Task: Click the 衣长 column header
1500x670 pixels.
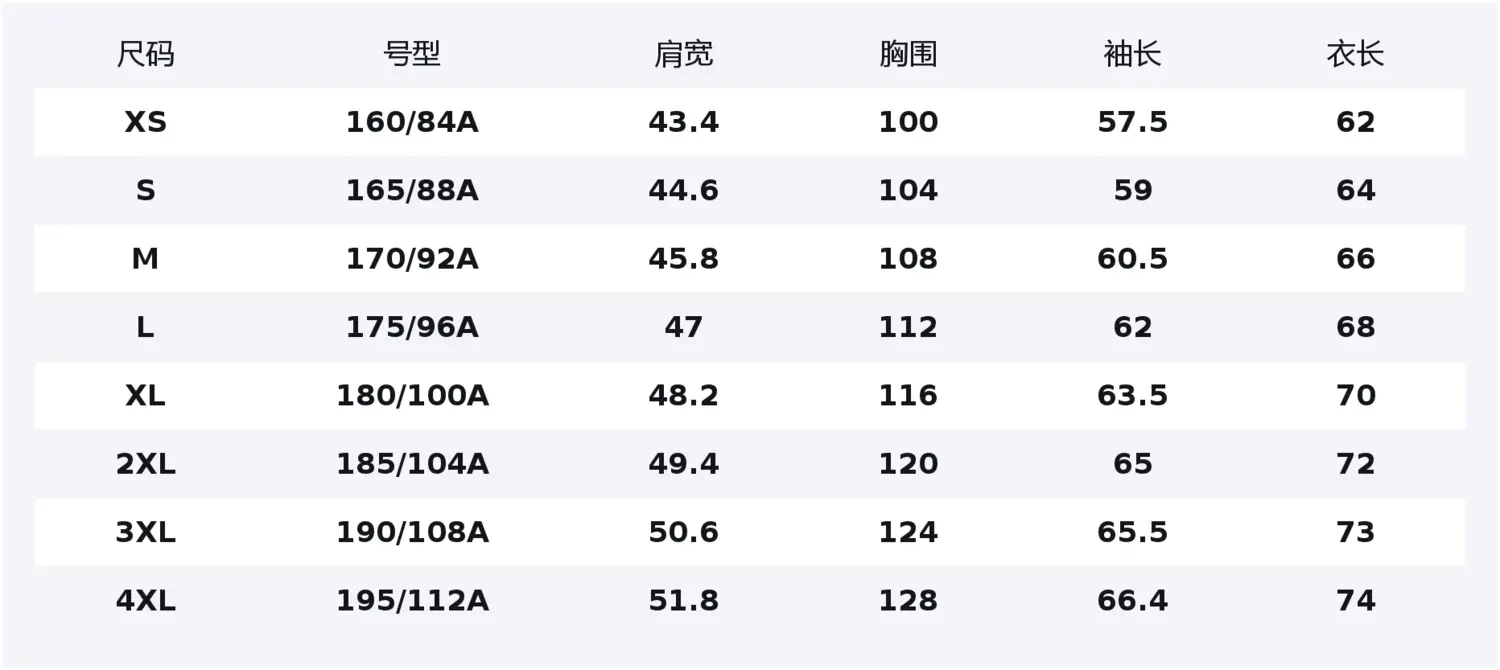Action: (1355, 54)
